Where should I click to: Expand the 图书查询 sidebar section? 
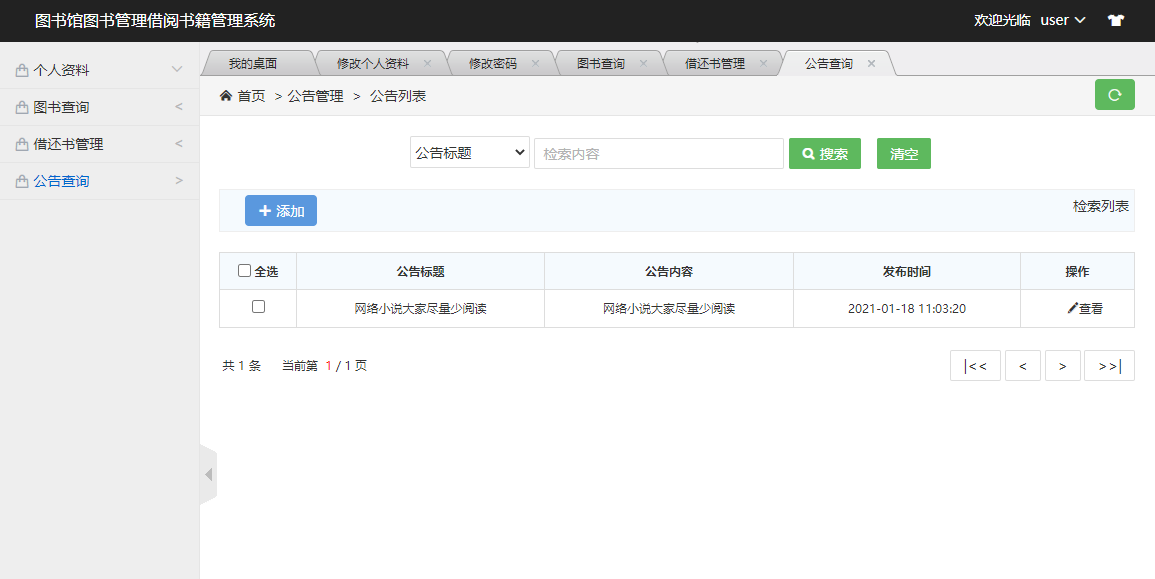[178, 106]
